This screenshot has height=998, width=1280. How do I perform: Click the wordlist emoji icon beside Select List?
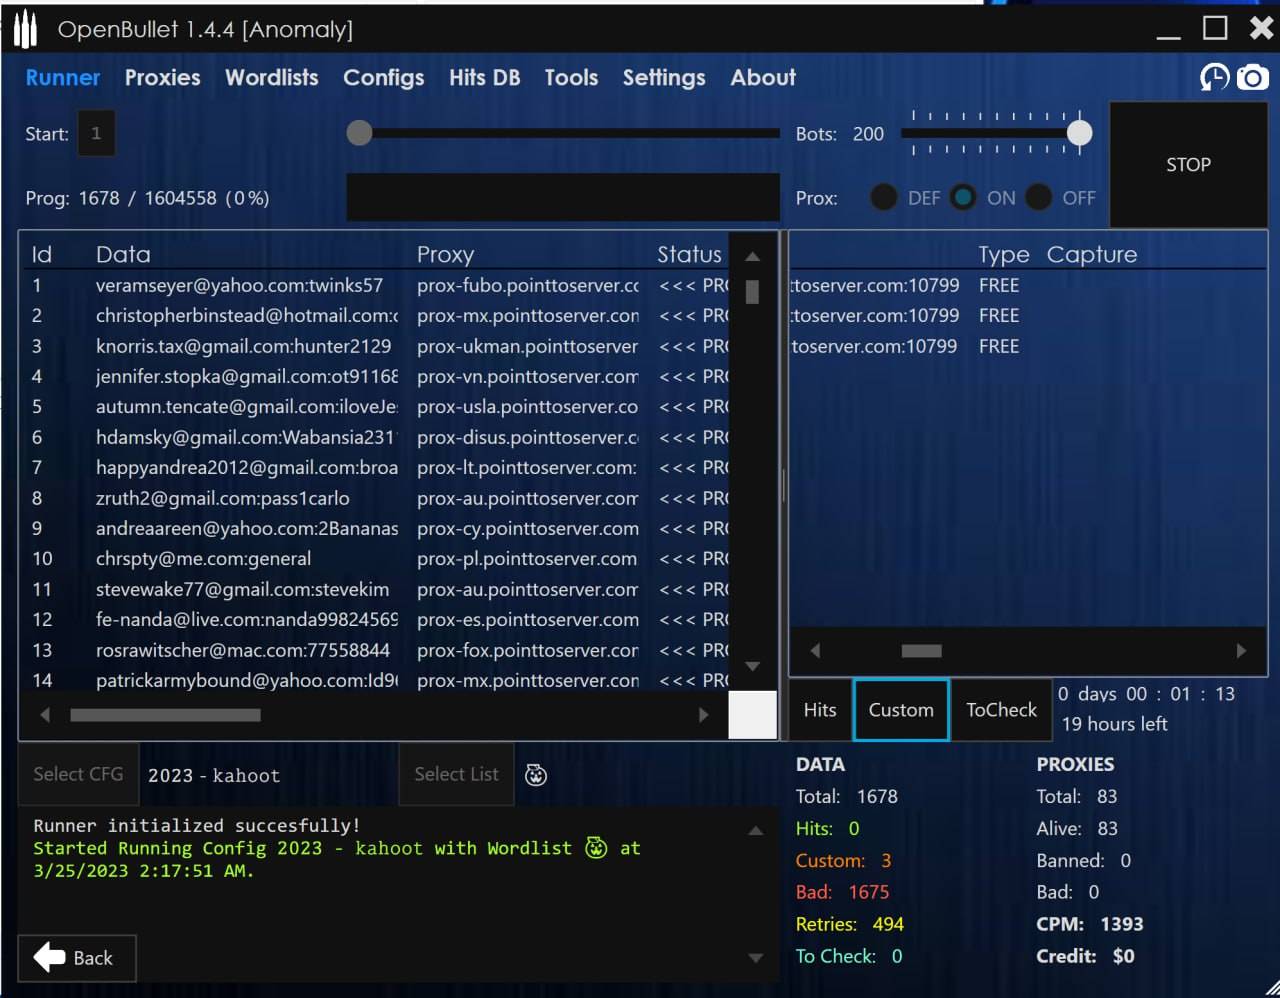pos(536,775)
